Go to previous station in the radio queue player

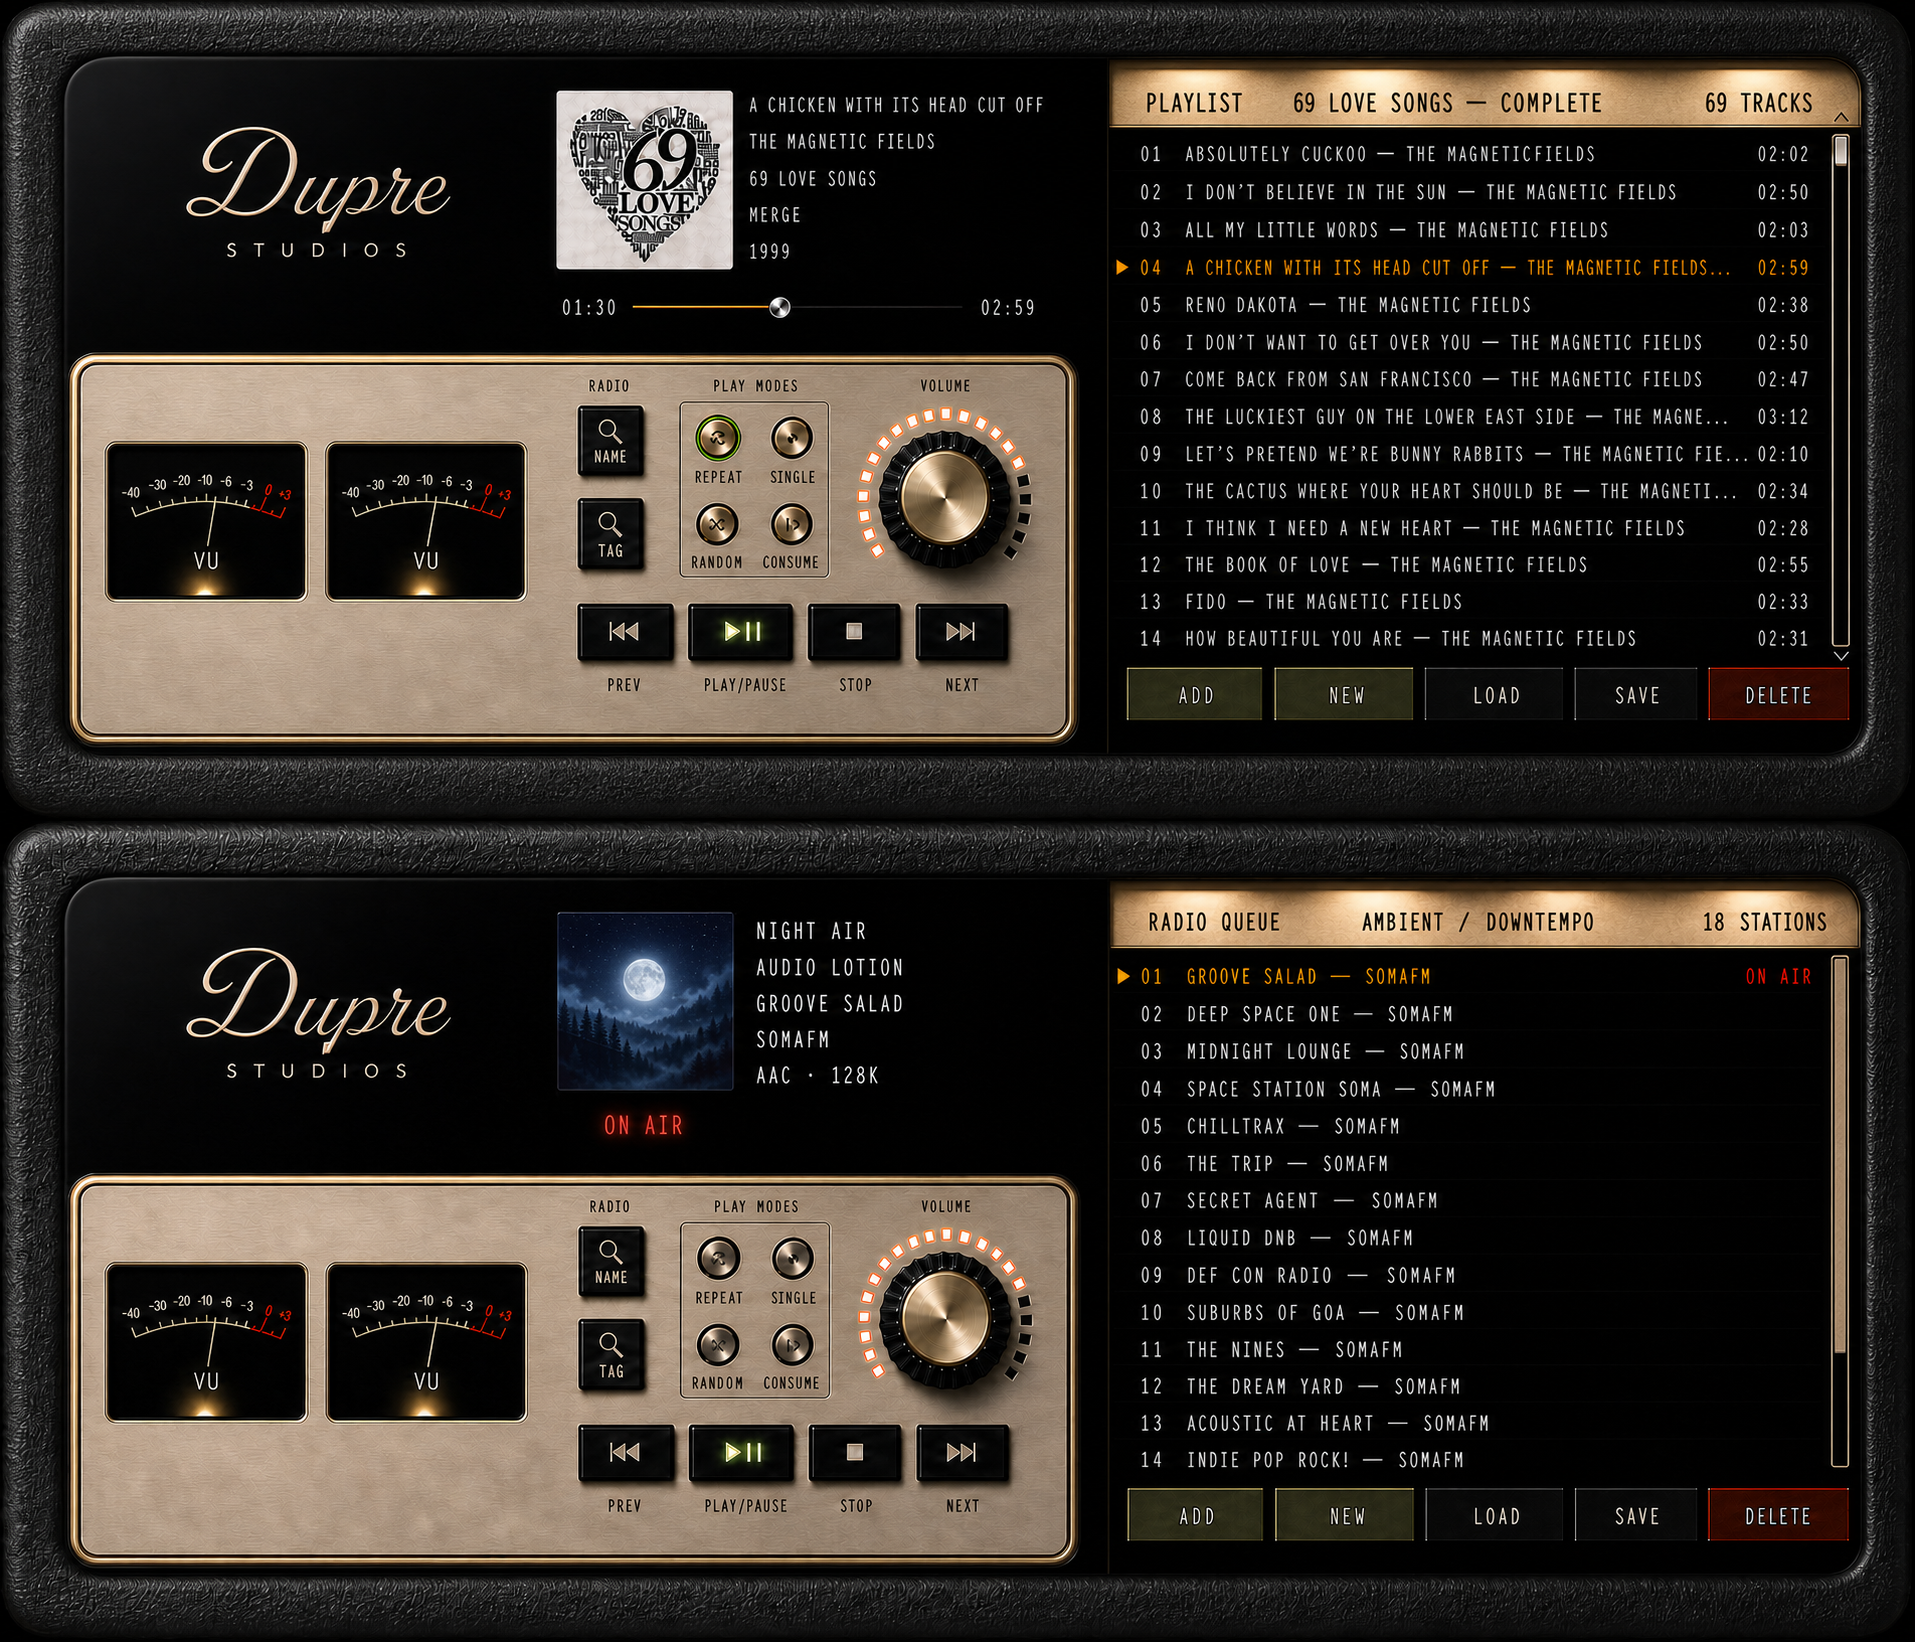pyautogui.click(x=625, y=1453)
